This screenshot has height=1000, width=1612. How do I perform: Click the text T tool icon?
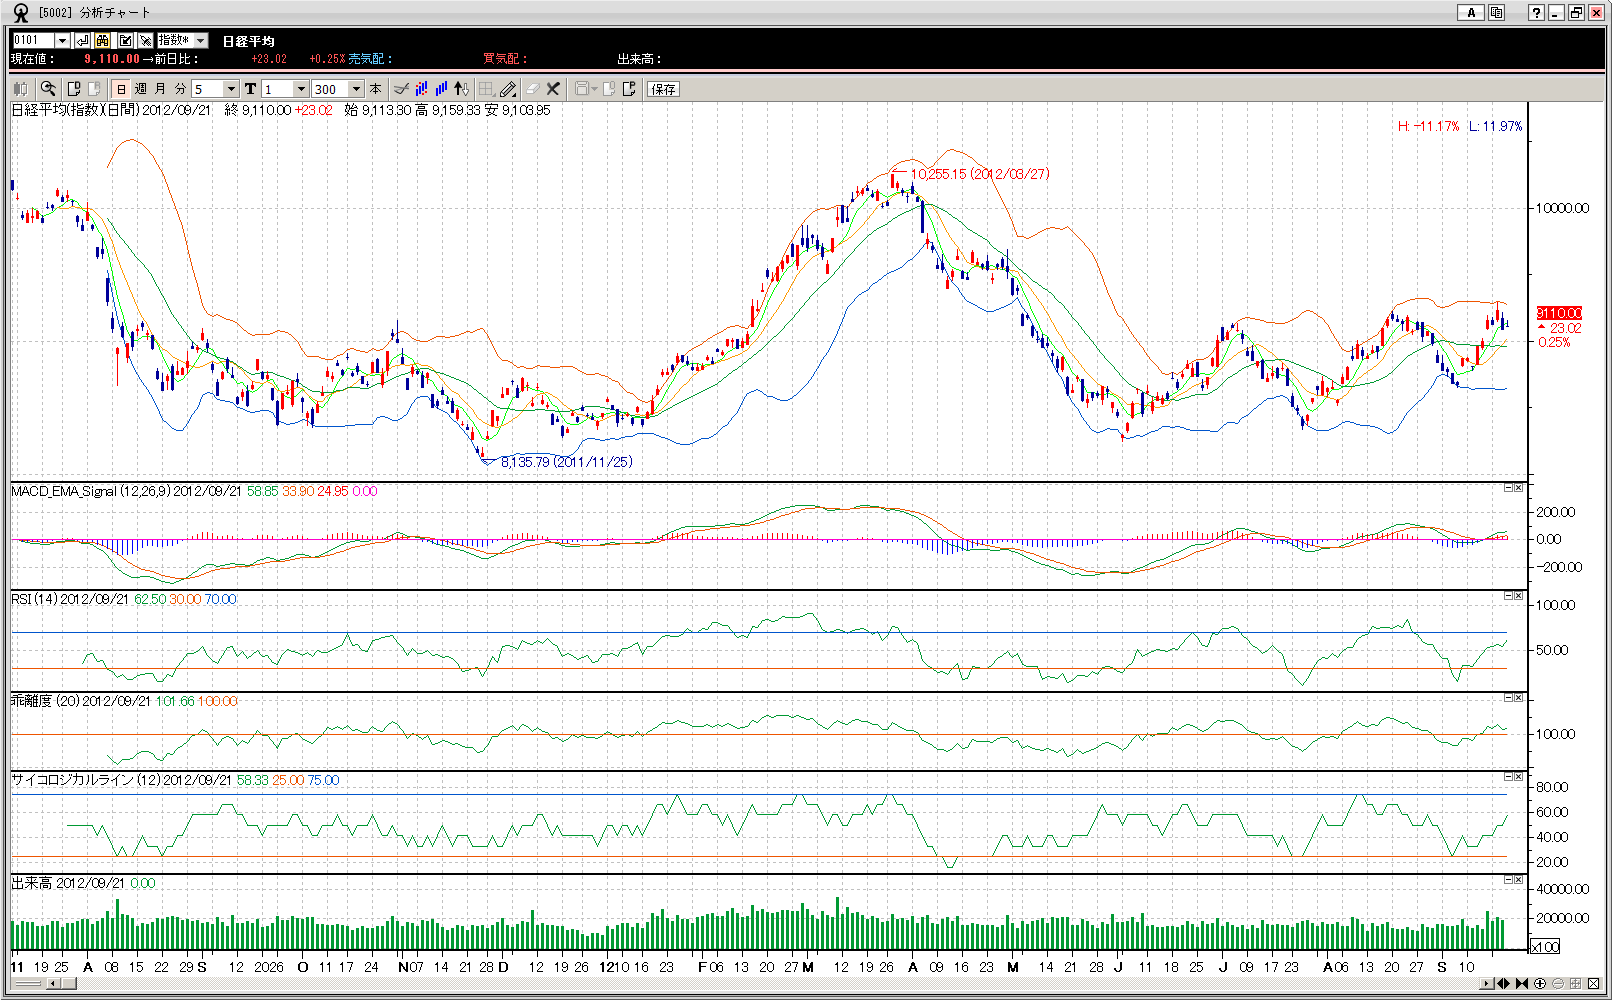pyautogui.click(x=250, y=89)
